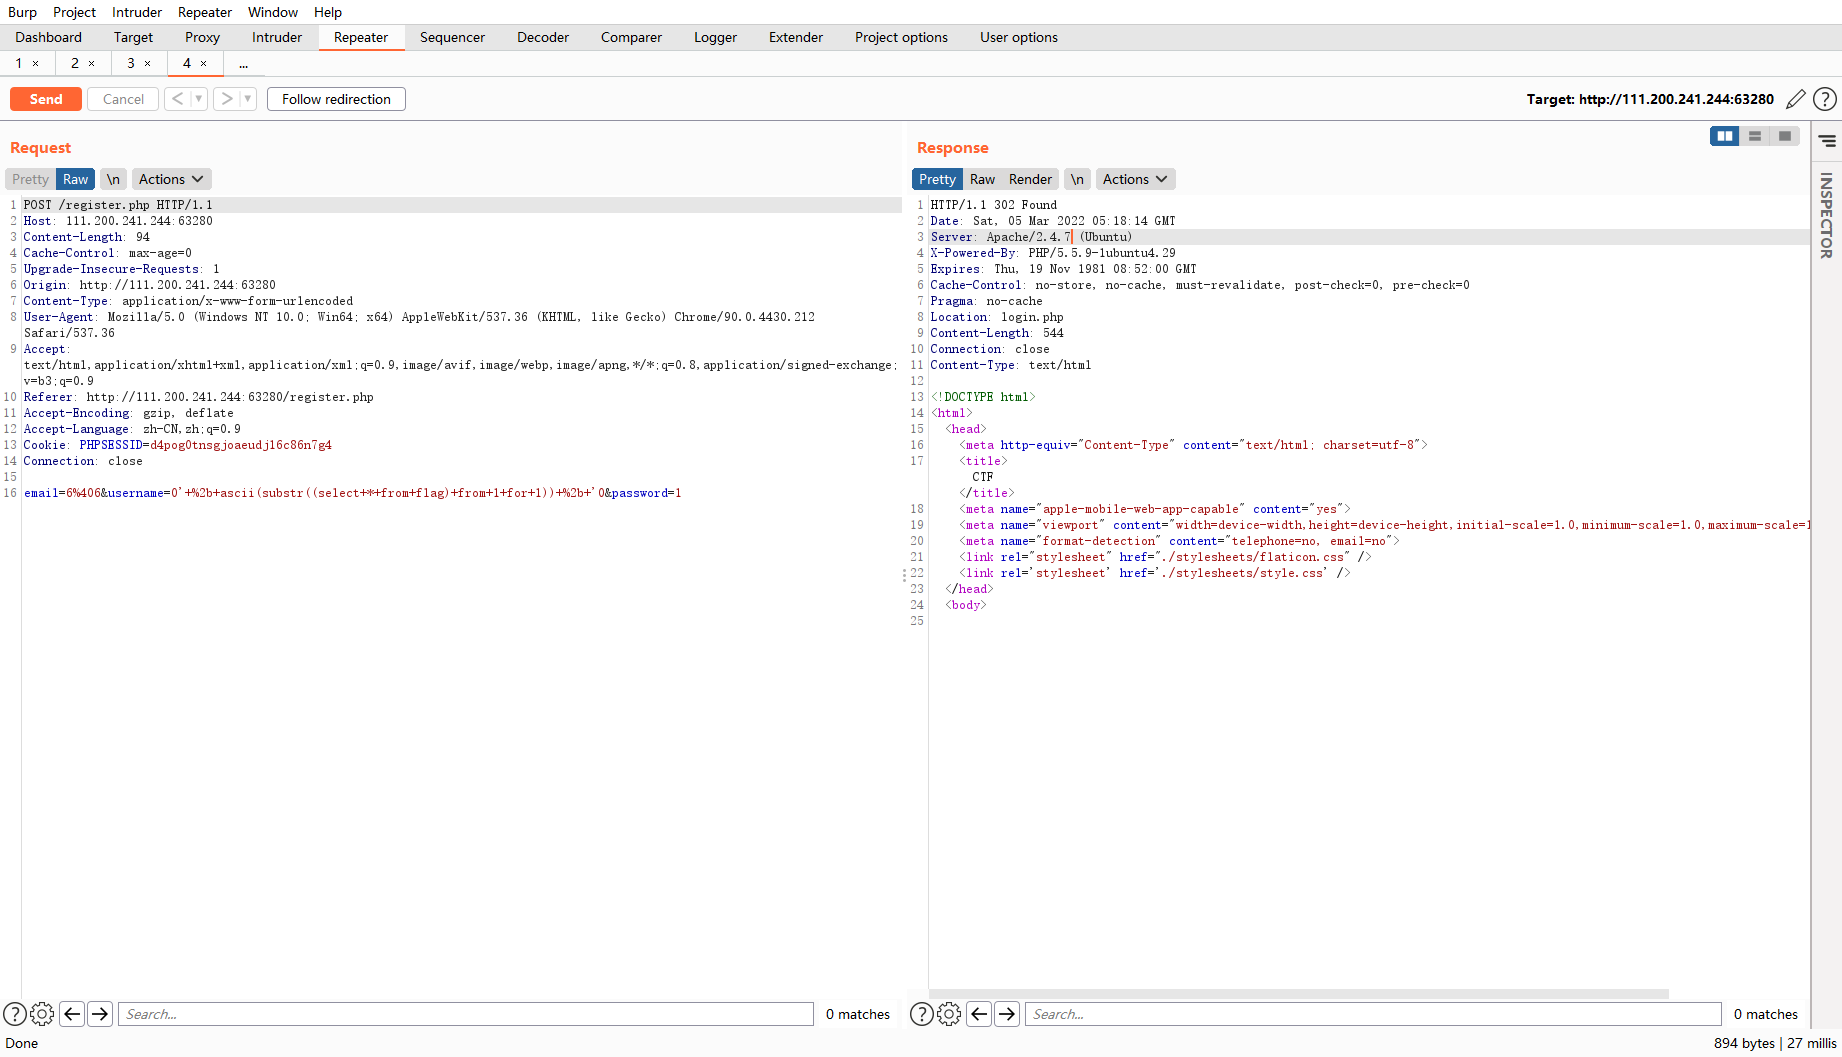Close Repeater sub-tab 4
This screenshot has height=1057, width=1842.
pyautogui.click(x=204, y=63)
